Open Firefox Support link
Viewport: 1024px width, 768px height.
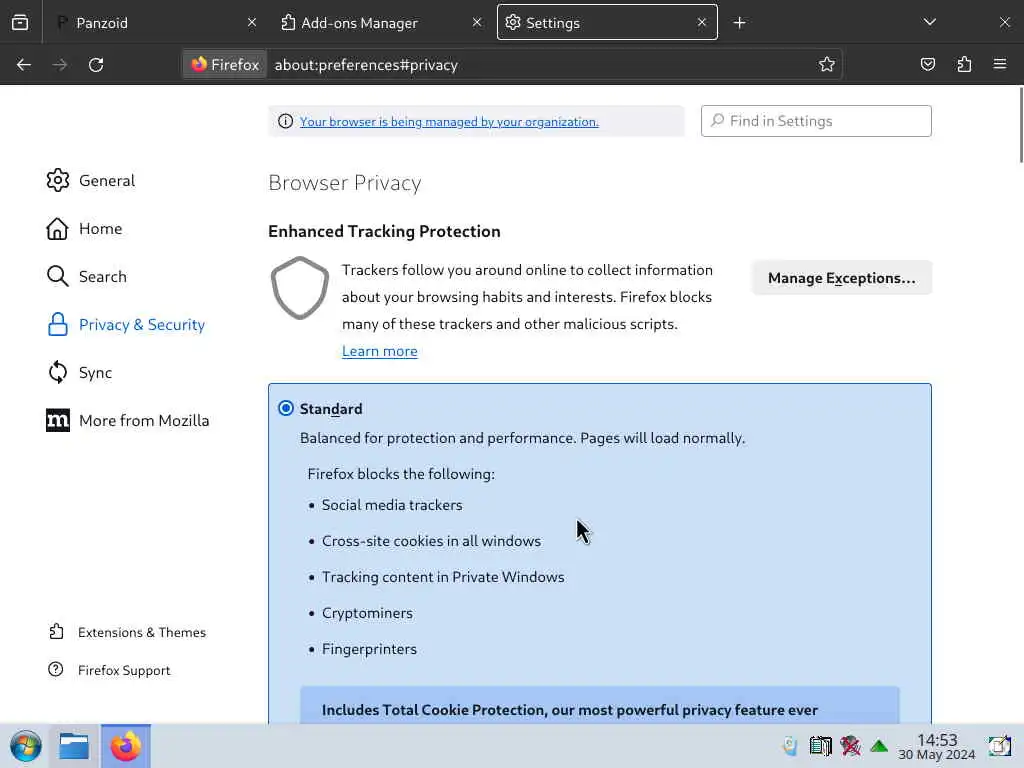pyautogui.click(x=124, y=670)
